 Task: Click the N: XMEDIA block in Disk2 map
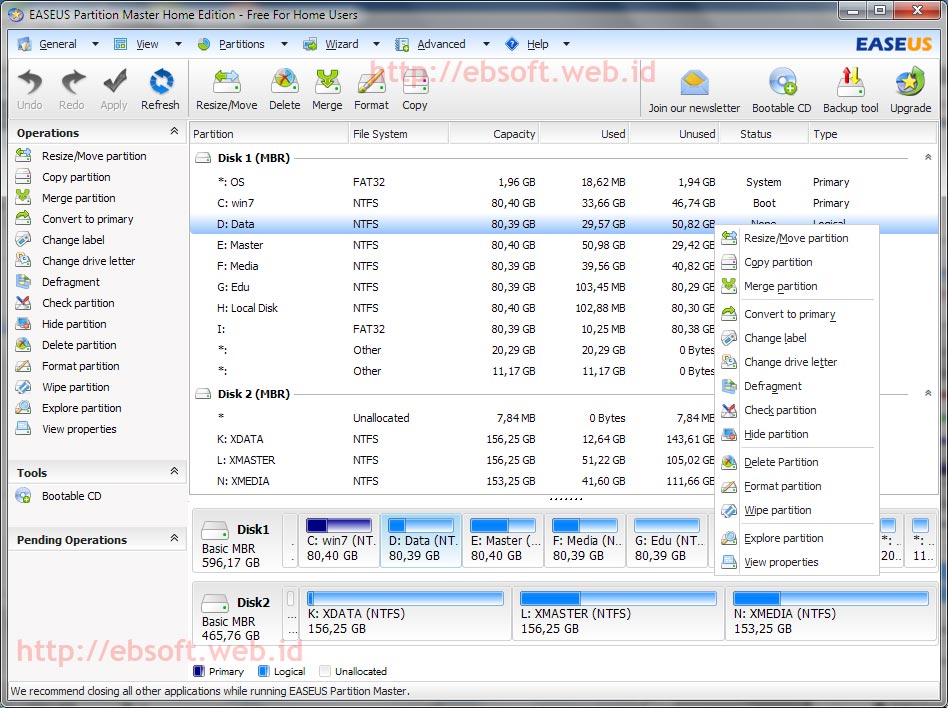coord(831,613)
